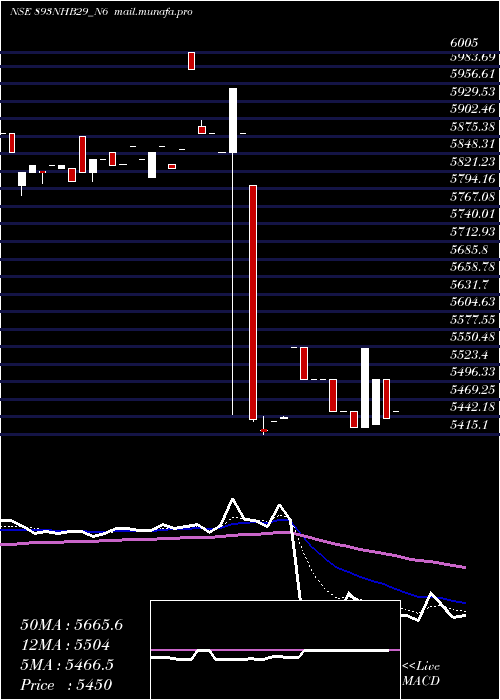The width and height of the screenshot is (500, 700).
Task: Click the topmost red candle near 5983
Action: pyautogui.click(x=192, y=61)
